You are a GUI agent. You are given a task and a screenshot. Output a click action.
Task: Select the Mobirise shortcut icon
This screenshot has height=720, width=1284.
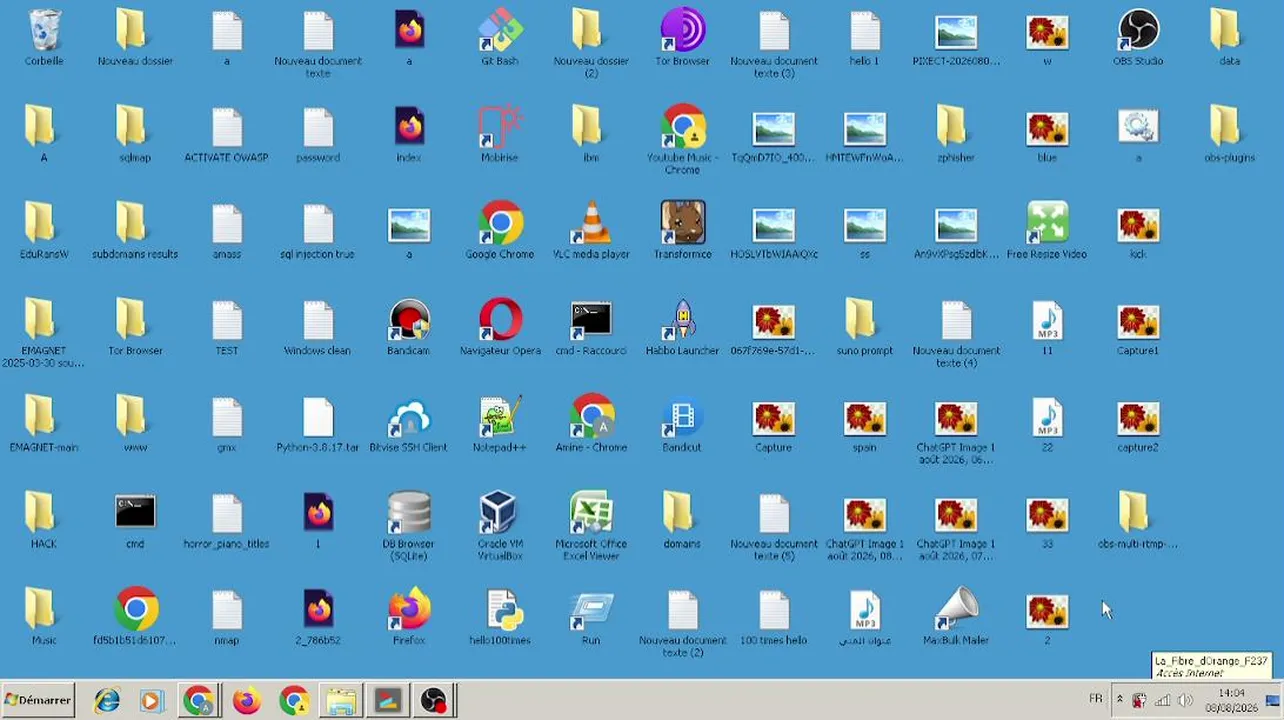click(x=500, y=135)
